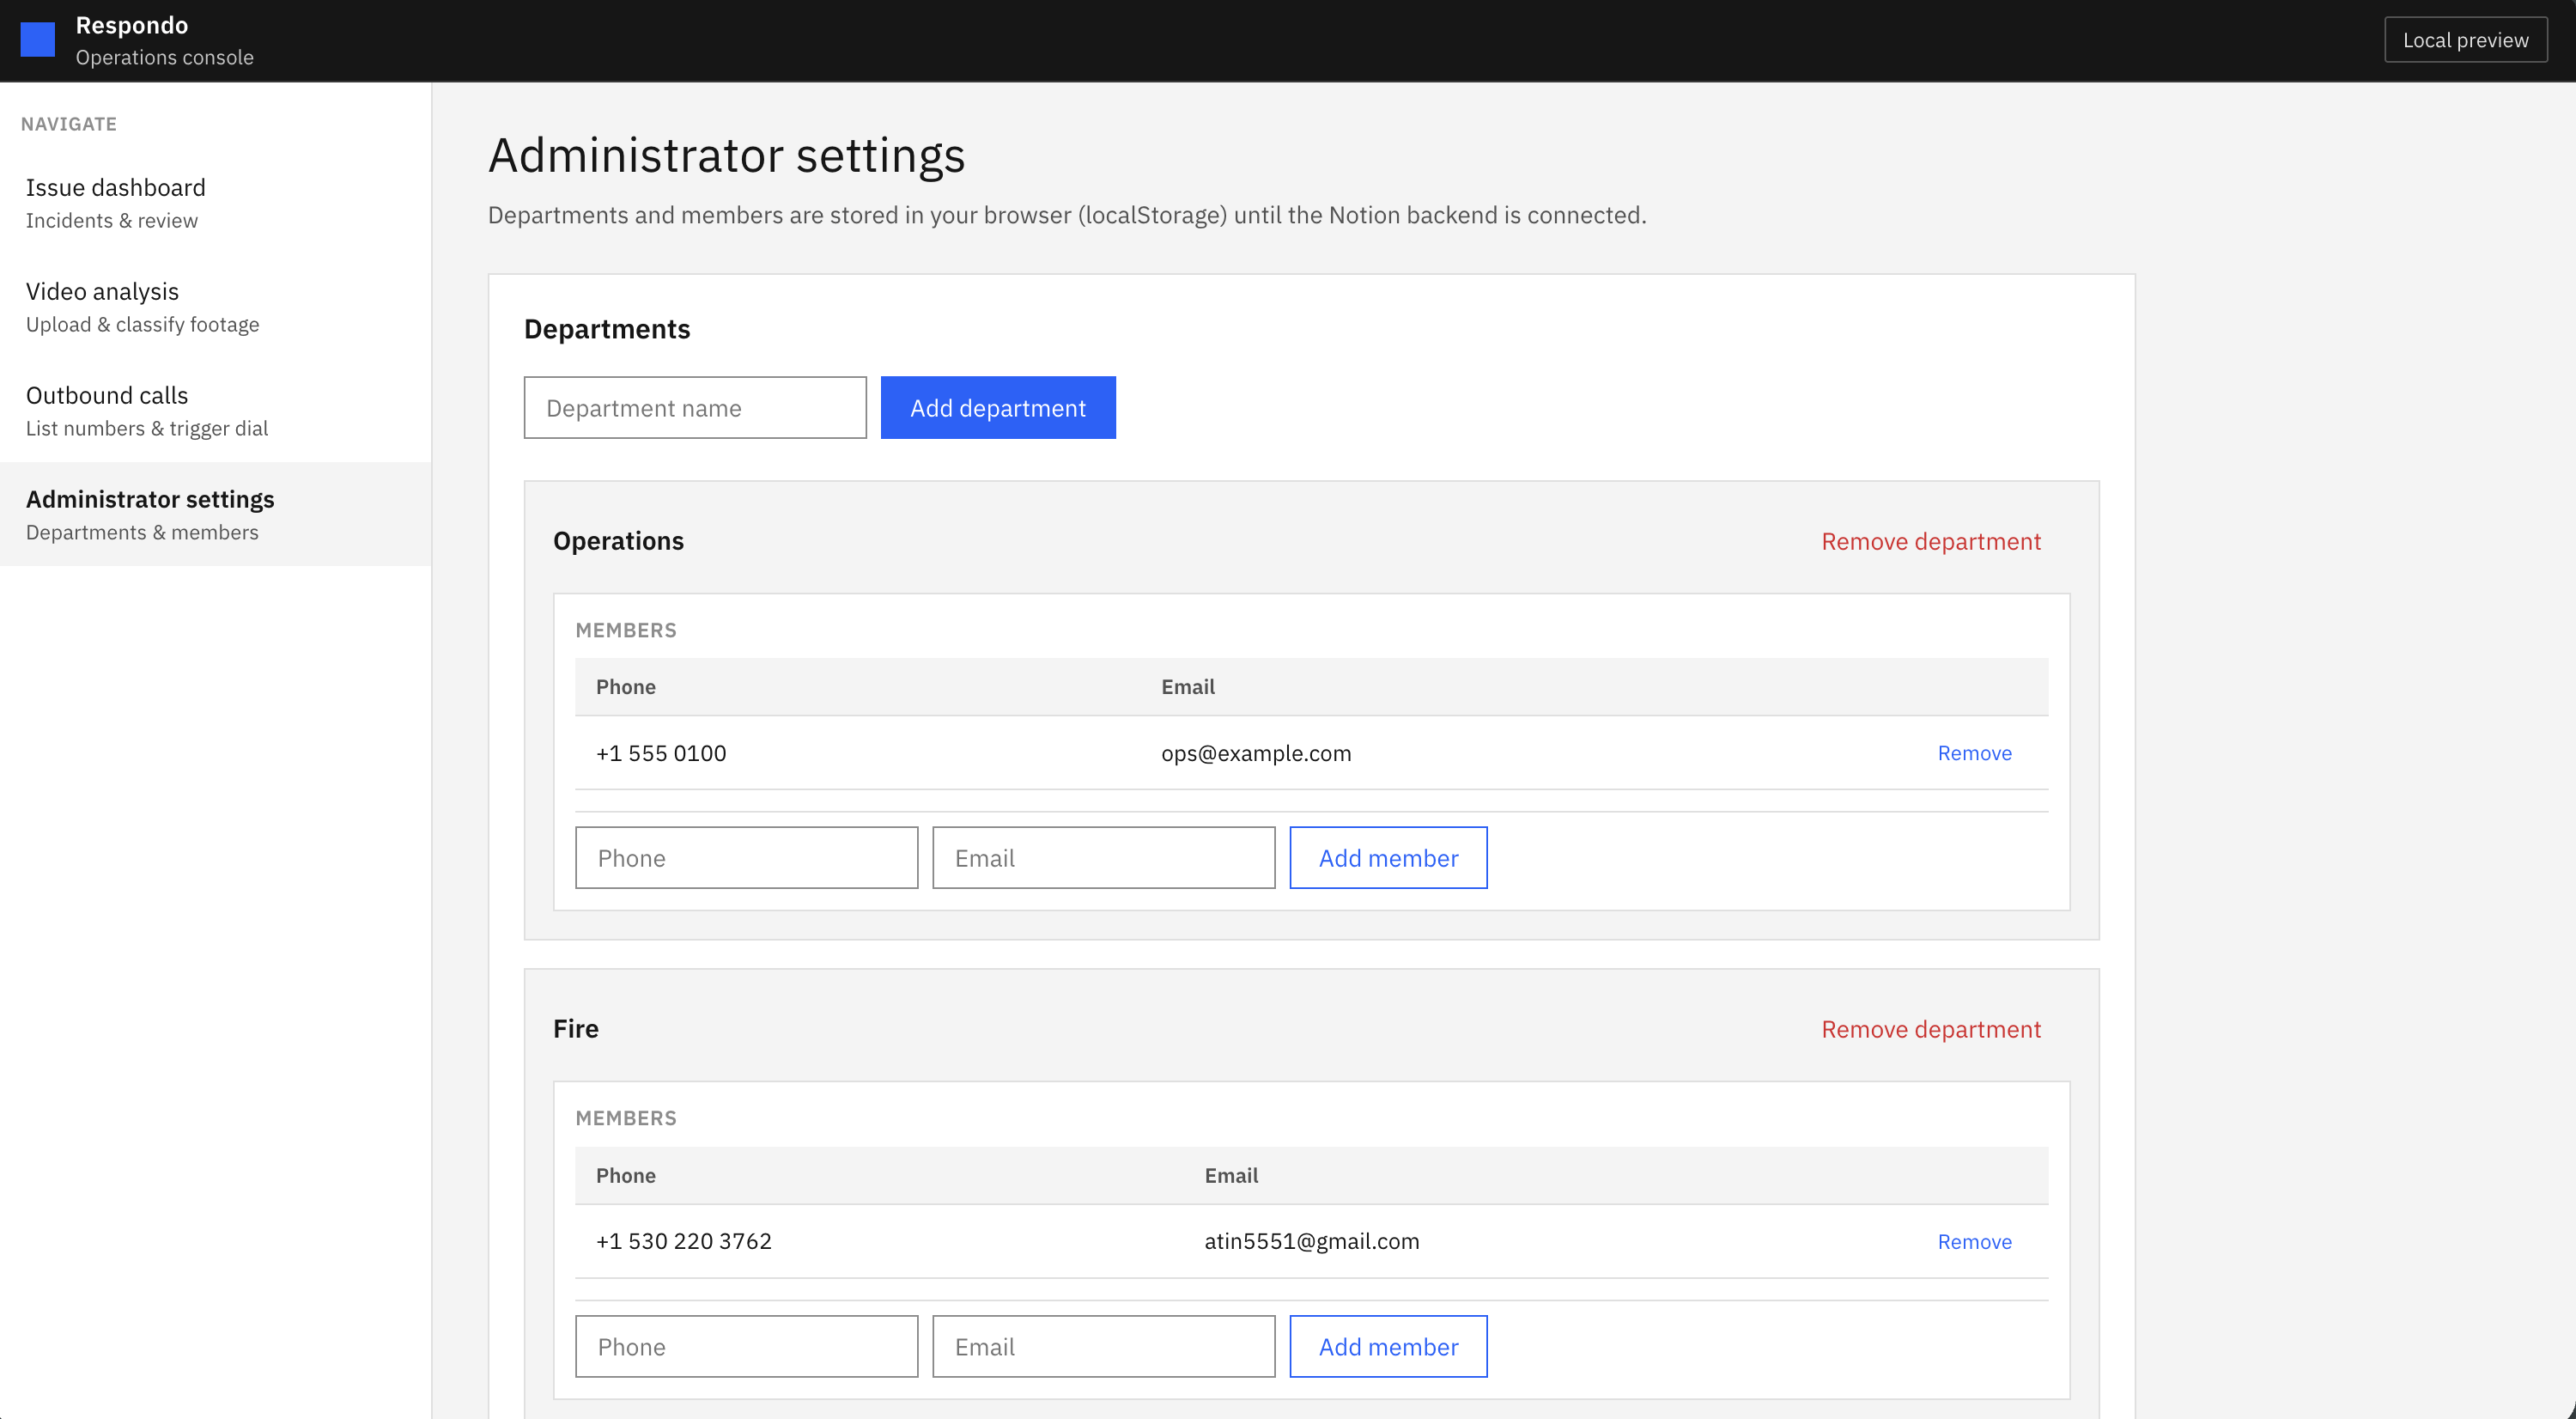
Task: Open the Issue dashboard page
Action: click(115, 203)
